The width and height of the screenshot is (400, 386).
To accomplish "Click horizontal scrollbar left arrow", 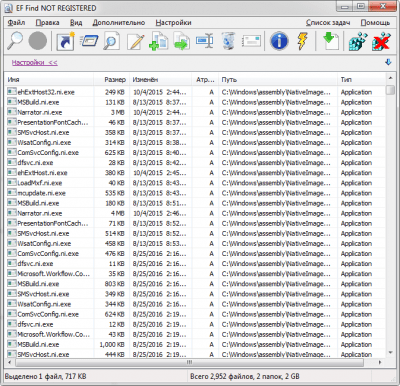I will pos(10,362).
